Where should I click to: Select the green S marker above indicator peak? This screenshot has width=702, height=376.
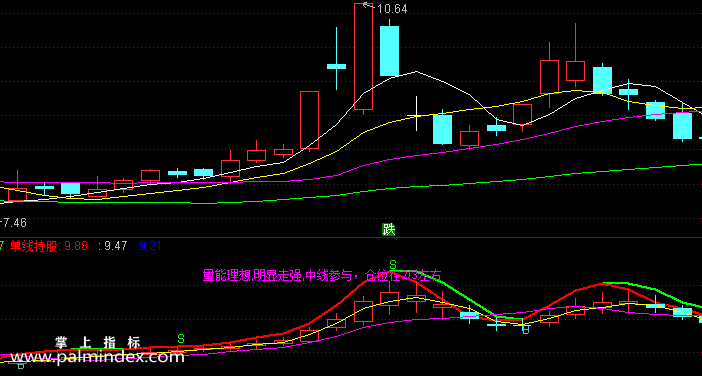click(393, 264)
